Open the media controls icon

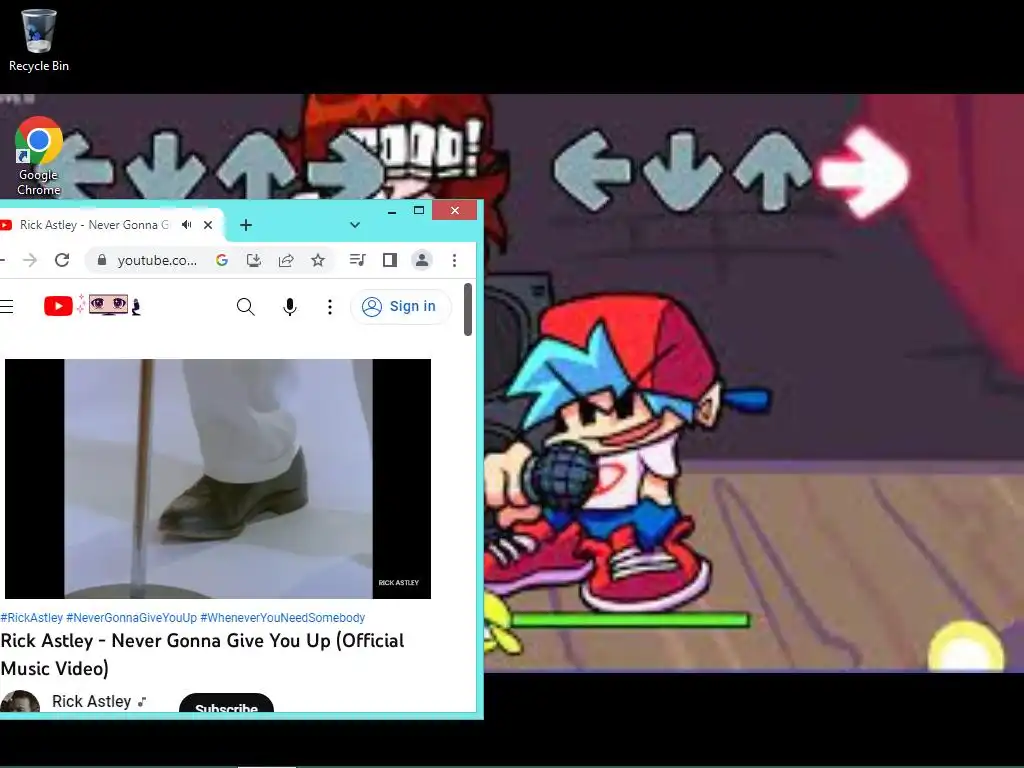[357, 260]
